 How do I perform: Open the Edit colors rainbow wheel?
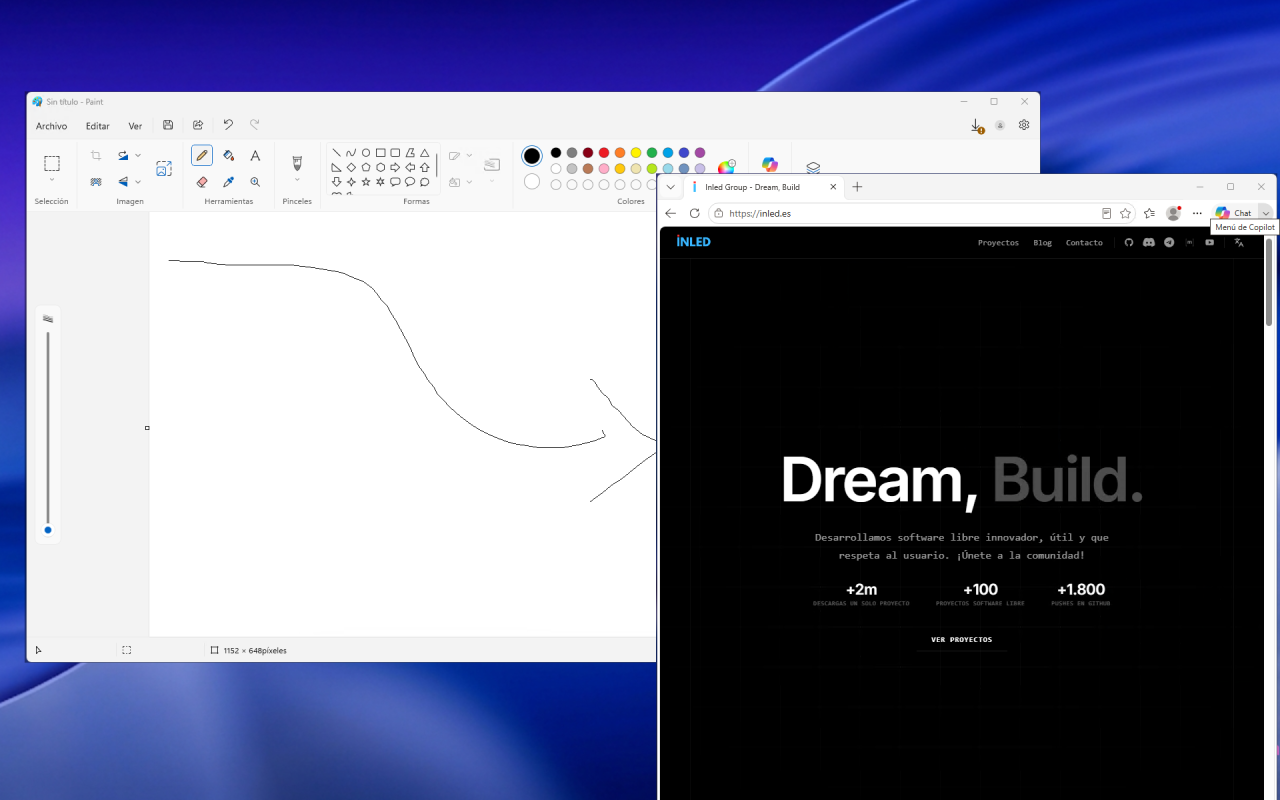[726, 167]
